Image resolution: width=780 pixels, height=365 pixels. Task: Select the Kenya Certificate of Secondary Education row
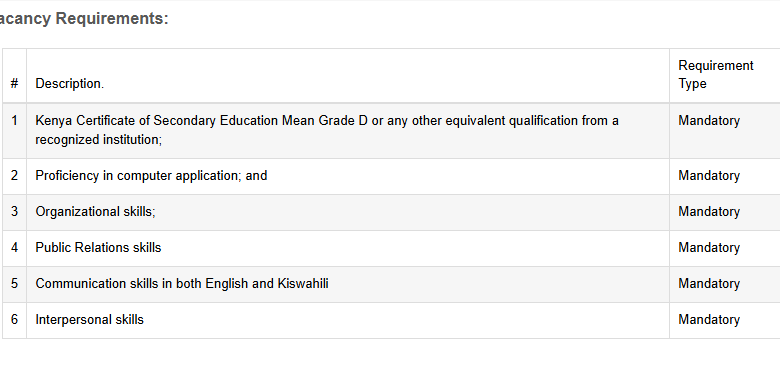pos(391,131)
